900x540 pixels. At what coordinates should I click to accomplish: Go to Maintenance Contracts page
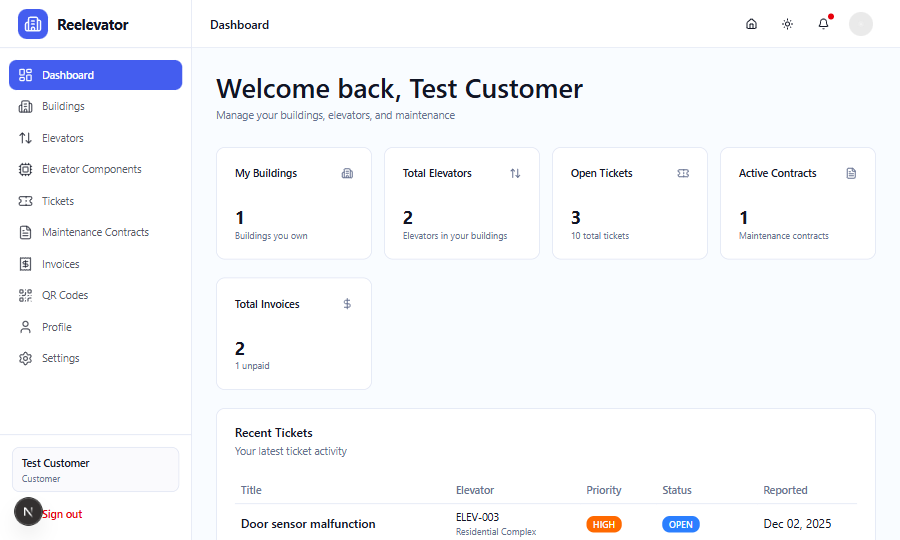click(95, 232)
